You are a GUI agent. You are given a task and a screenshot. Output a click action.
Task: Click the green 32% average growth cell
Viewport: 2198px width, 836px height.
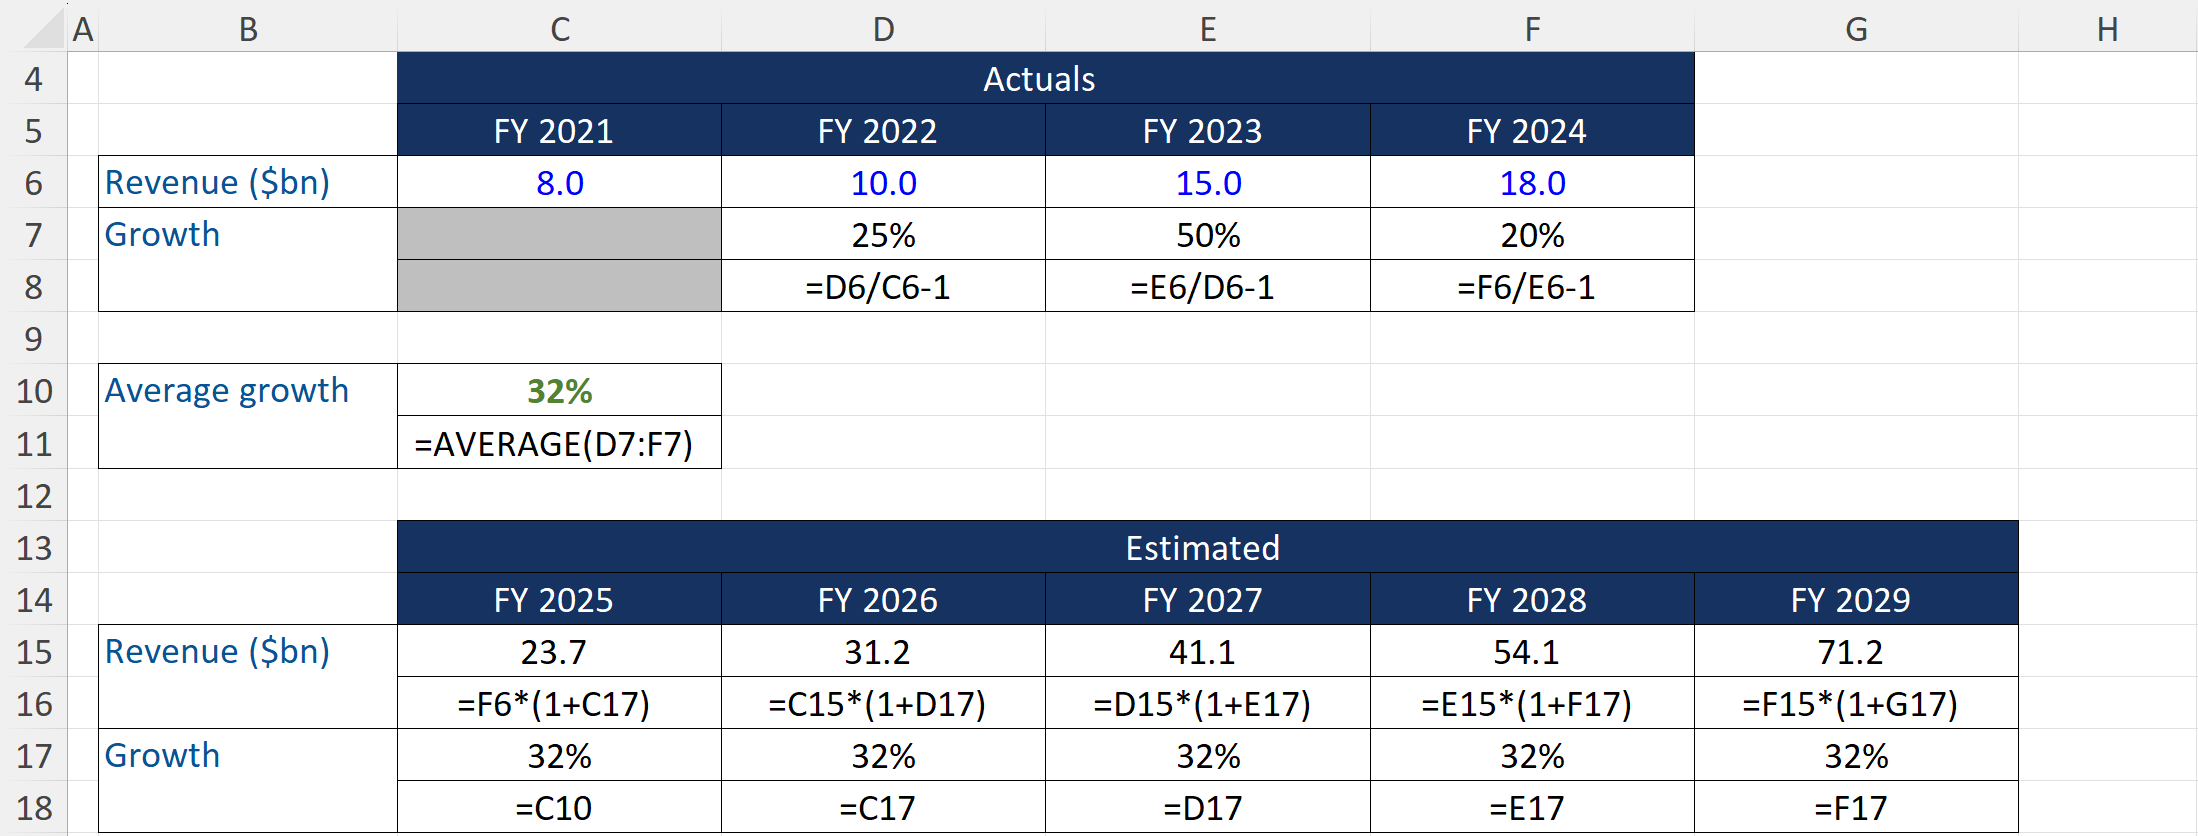pos(559,390)
